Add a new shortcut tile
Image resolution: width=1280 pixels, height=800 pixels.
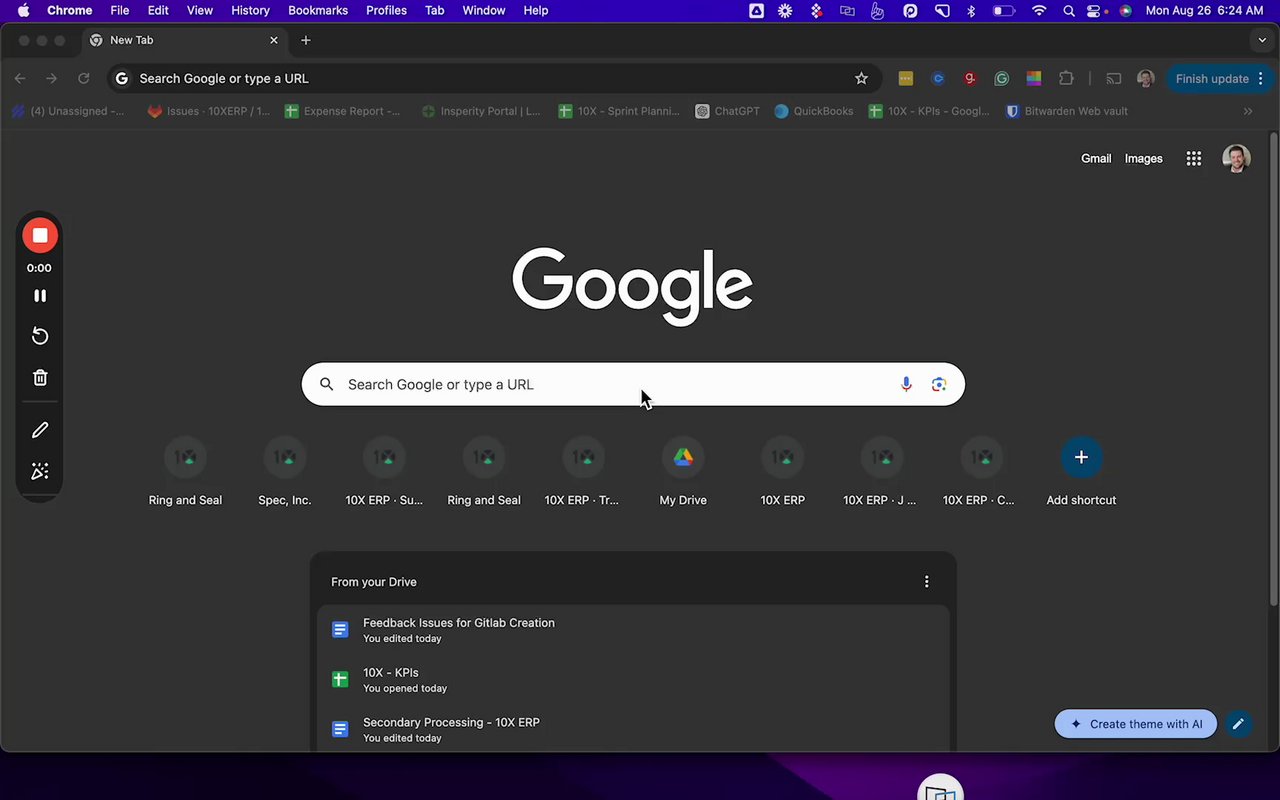tap(1081, 472)
